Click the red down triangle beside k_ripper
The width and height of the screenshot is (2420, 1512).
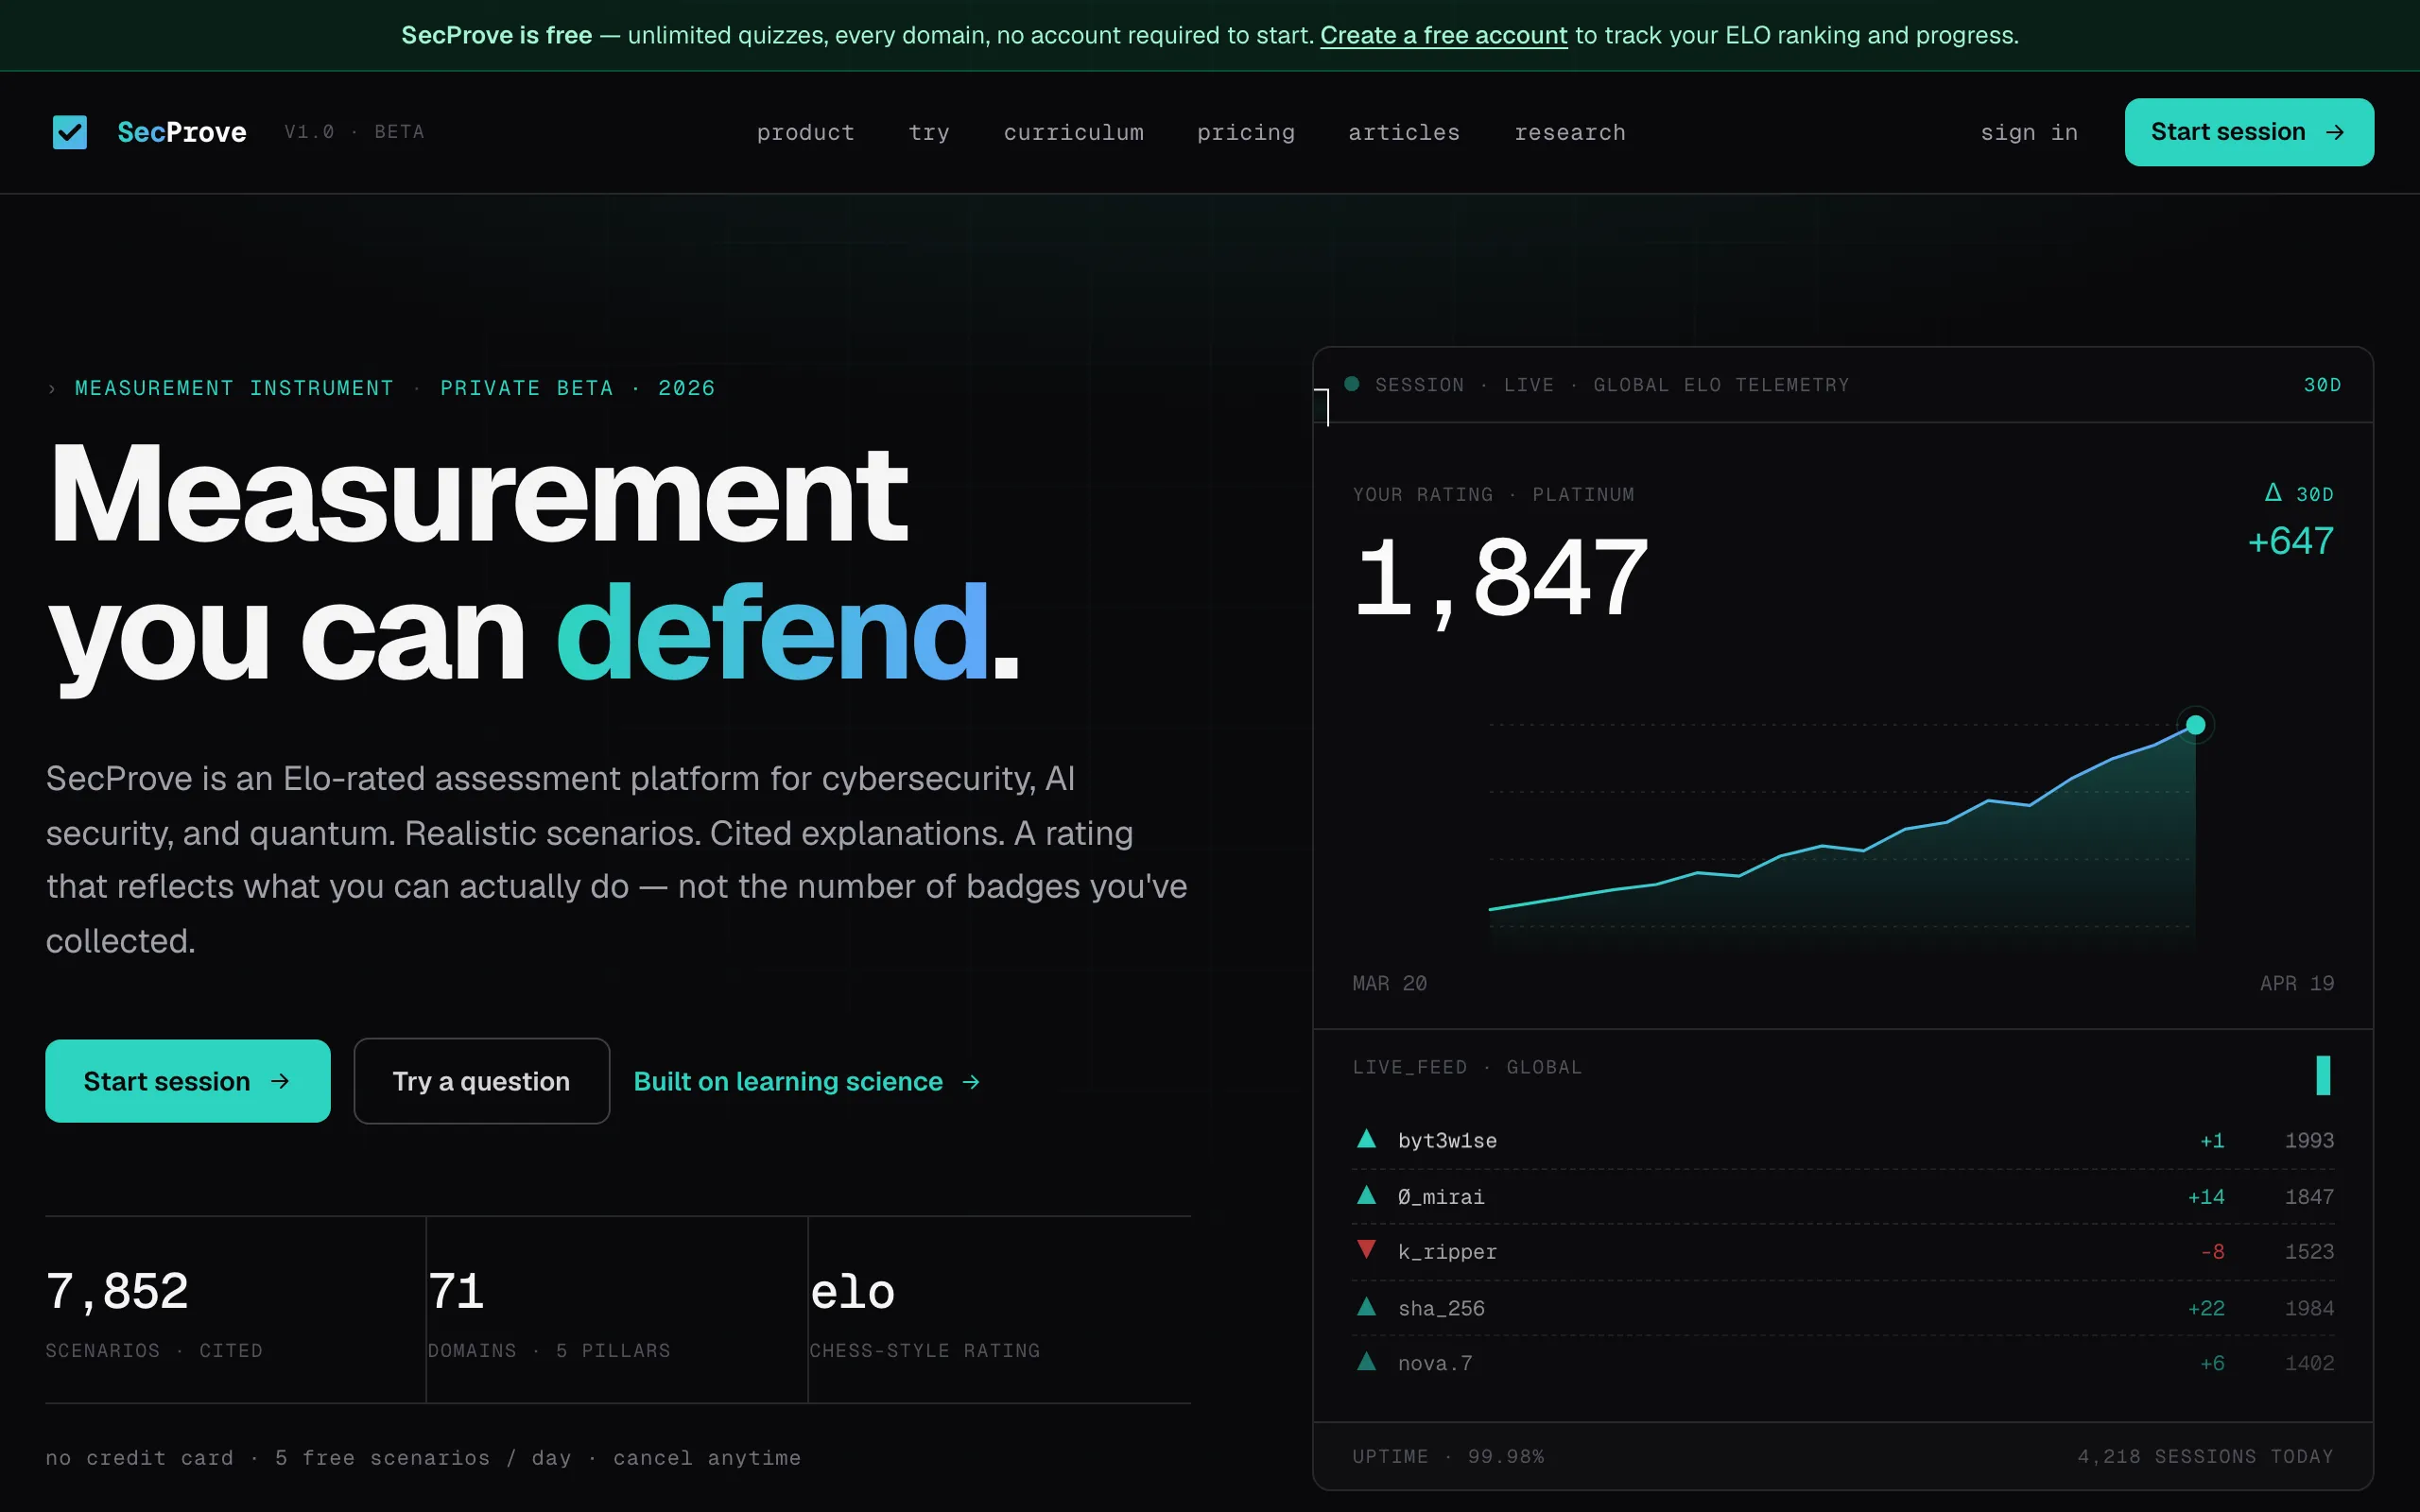(1366, 1250)
